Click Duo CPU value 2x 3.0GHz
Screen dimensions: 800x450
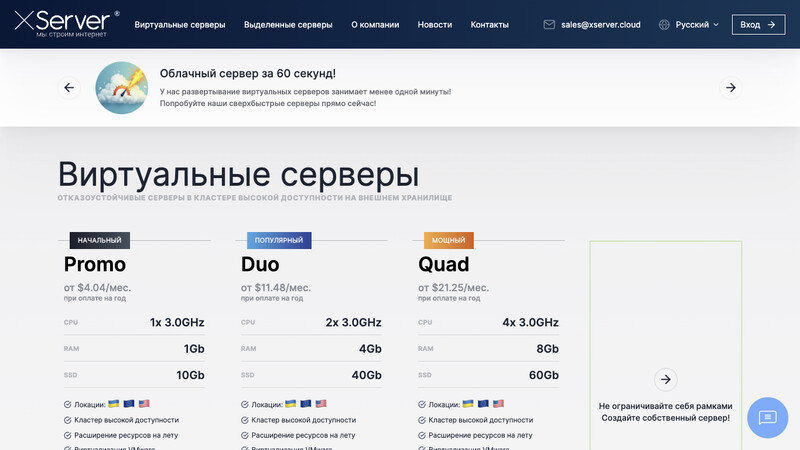pos(354,322)
